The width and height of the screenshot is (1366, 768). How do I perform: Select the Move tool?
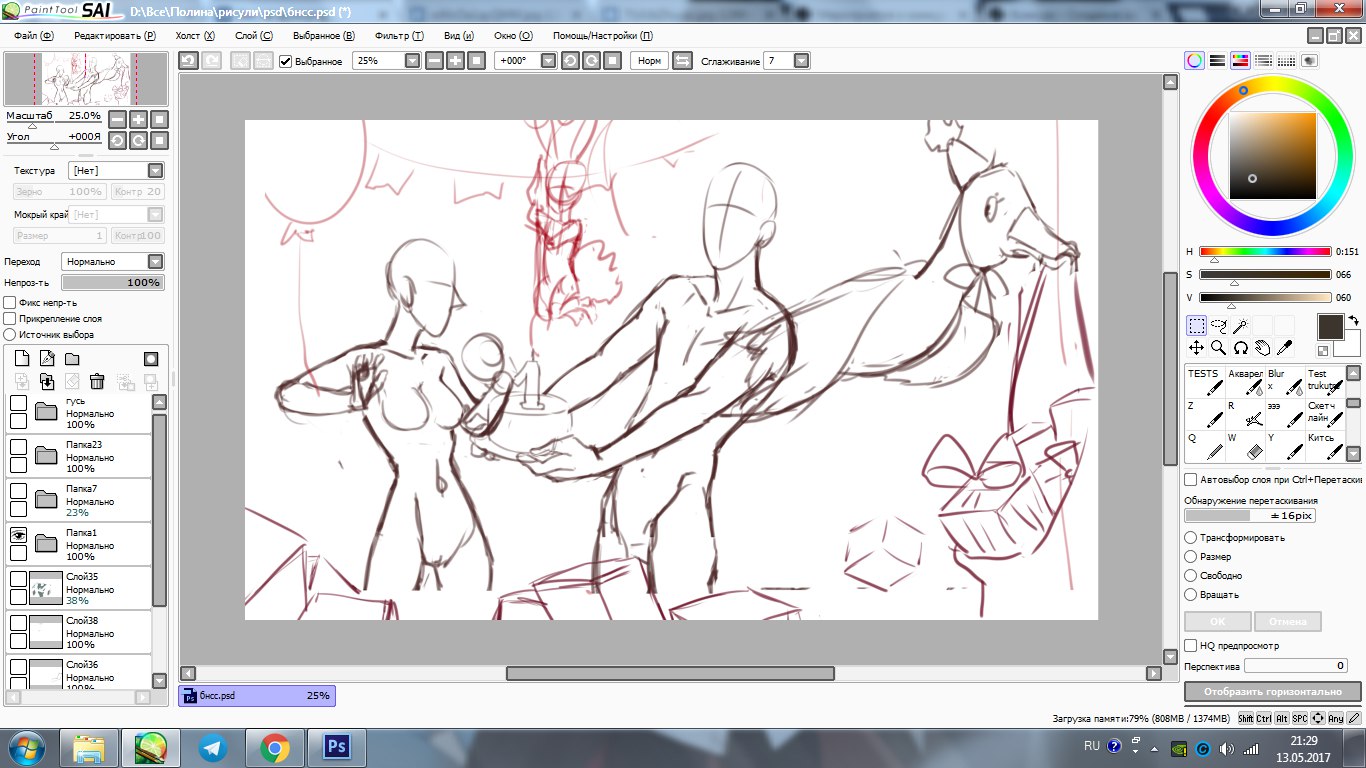1196,348
